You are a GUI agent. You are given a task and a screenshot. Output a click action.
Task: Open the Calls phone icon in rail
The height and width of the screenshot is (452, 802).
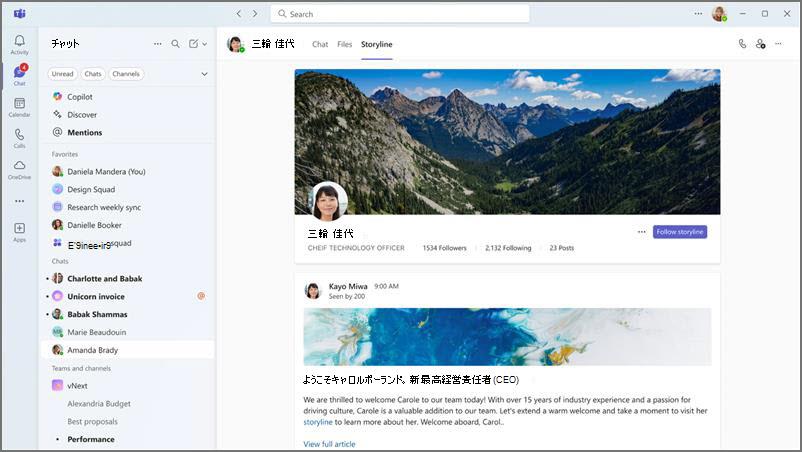coord(19,138)
